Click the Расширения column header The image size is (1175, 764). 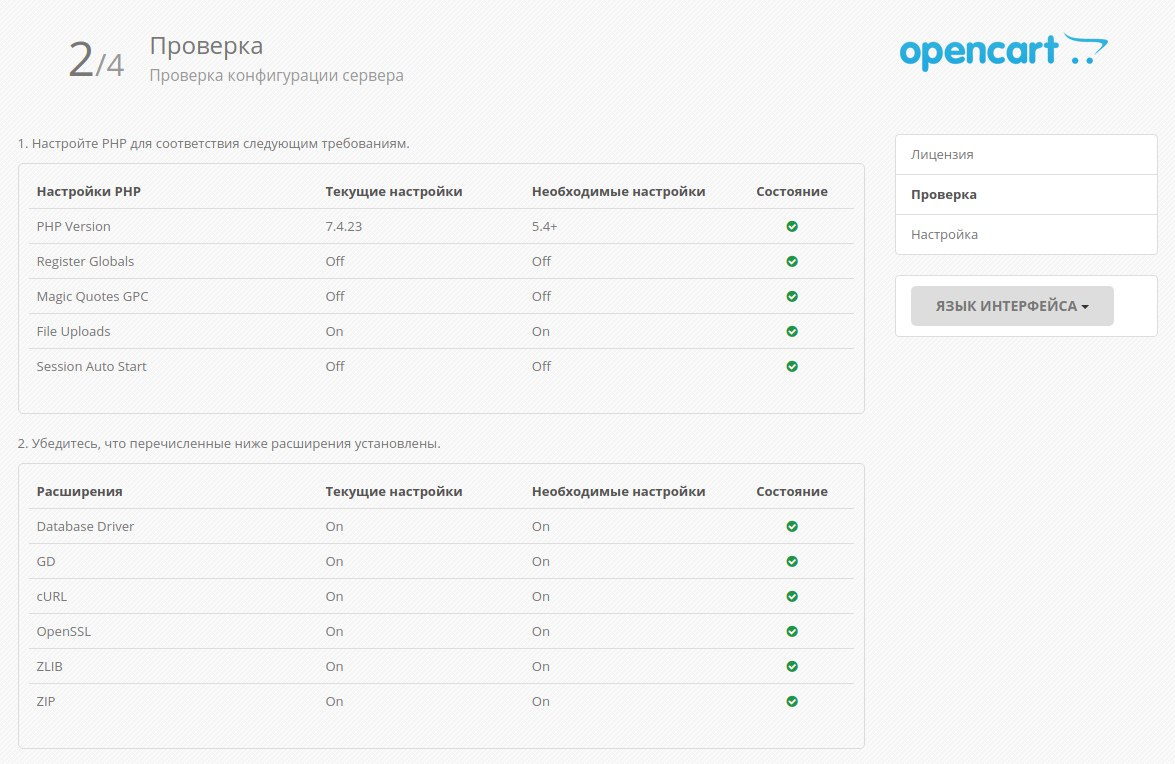tap(79, 491)
